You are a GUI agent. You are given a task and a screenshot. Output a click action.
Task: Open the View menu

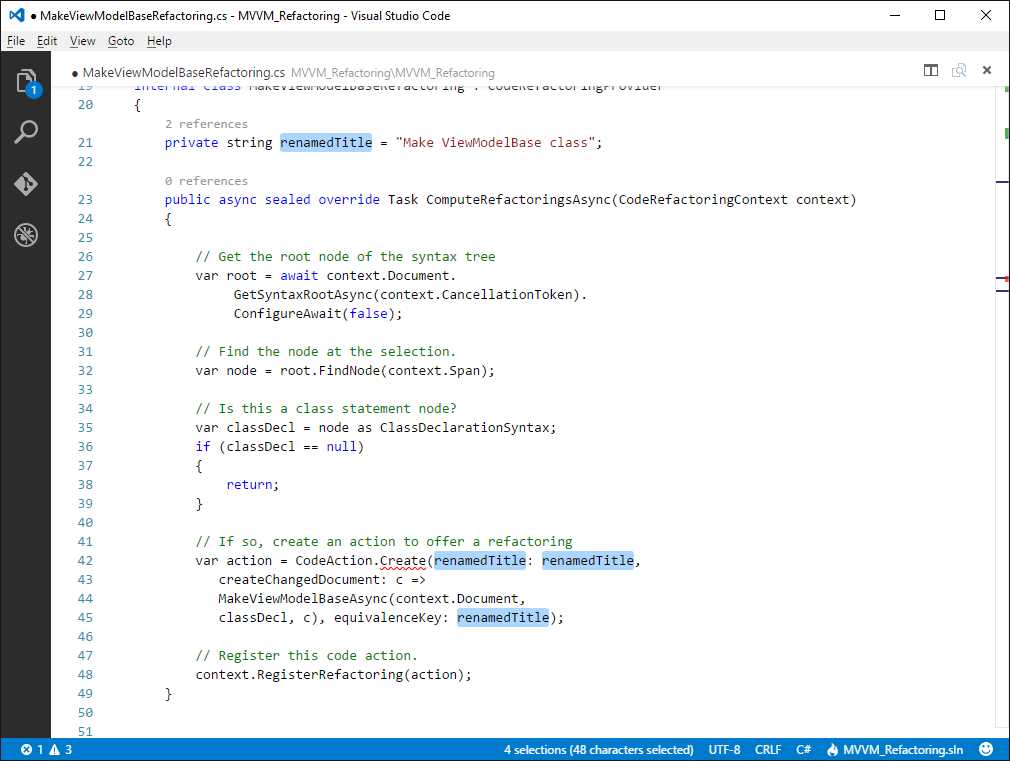pos(82,41)
